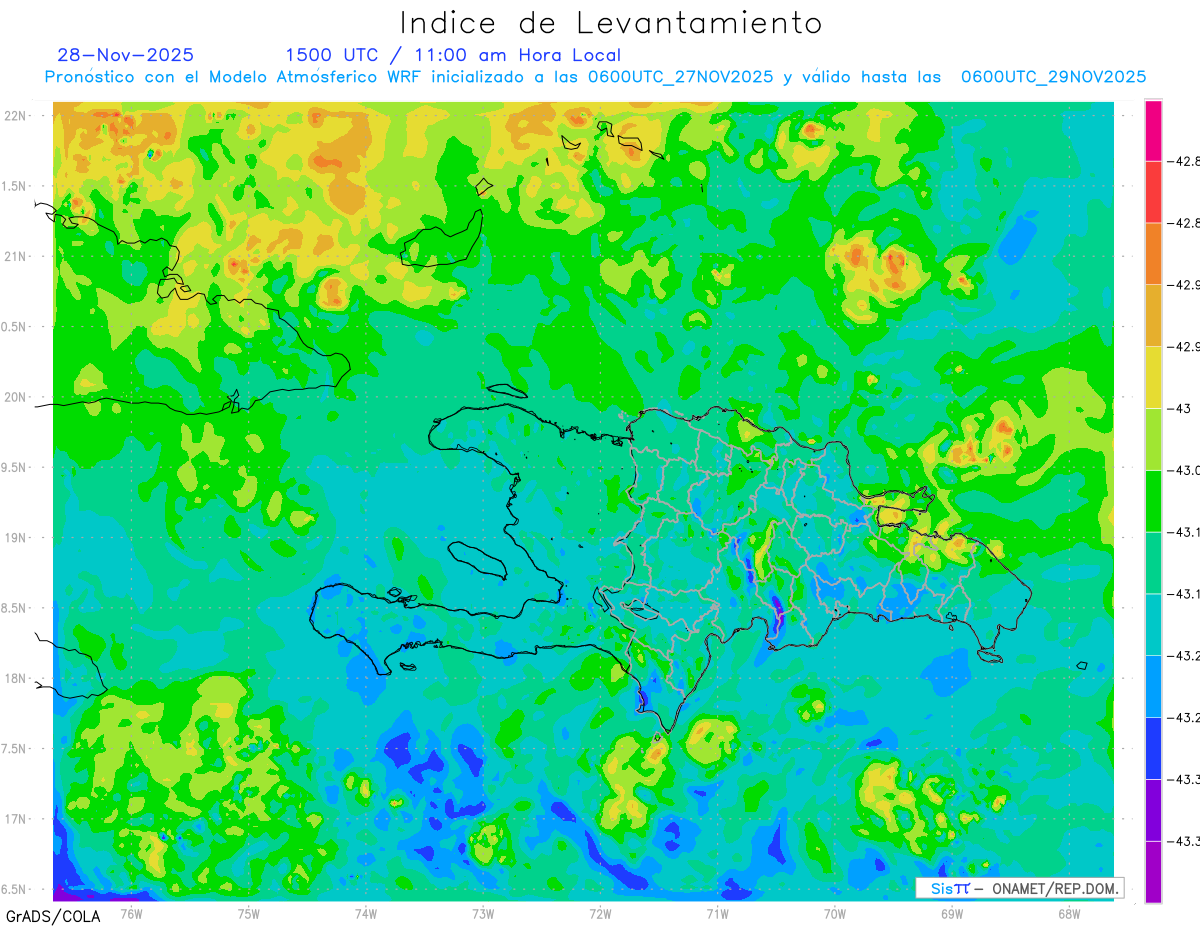This screenshot has width=1200, height=927.
Task: Click the '74W' longitude label
Action: point(366,913)
